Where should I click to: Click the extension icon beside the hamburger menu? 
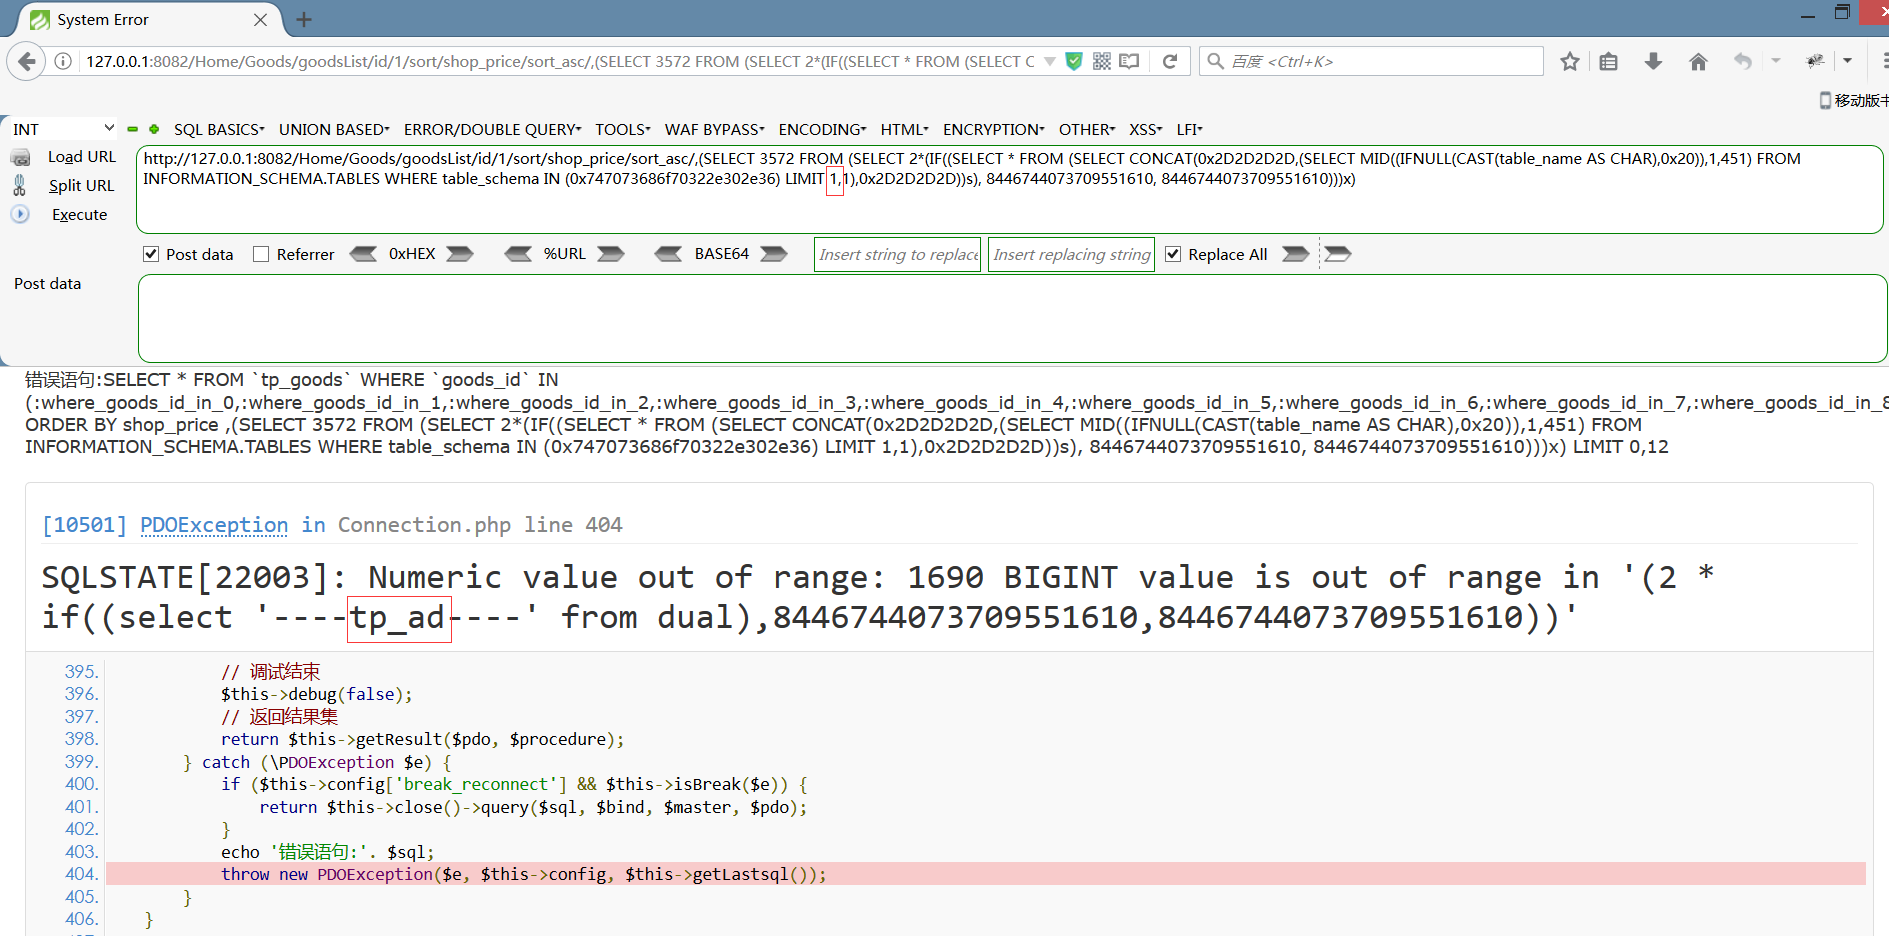[x=1815, y=62]
